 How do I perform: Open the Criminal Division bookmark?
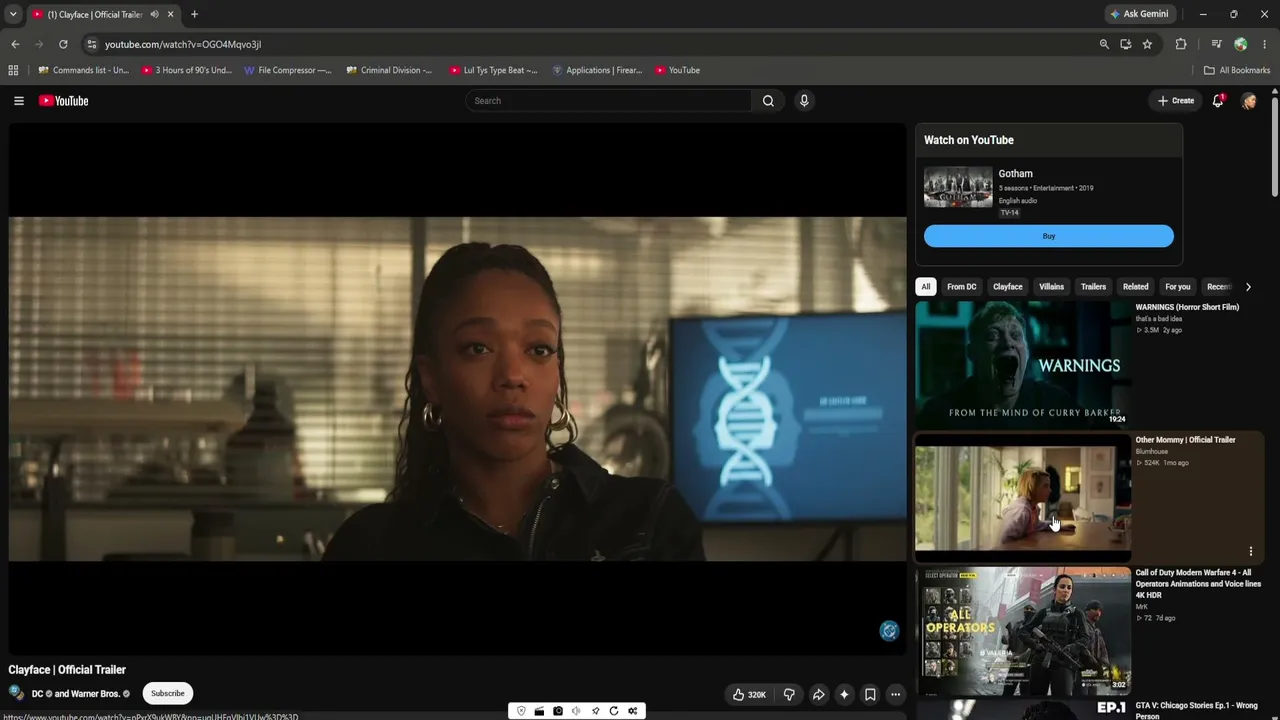(390, 70)
